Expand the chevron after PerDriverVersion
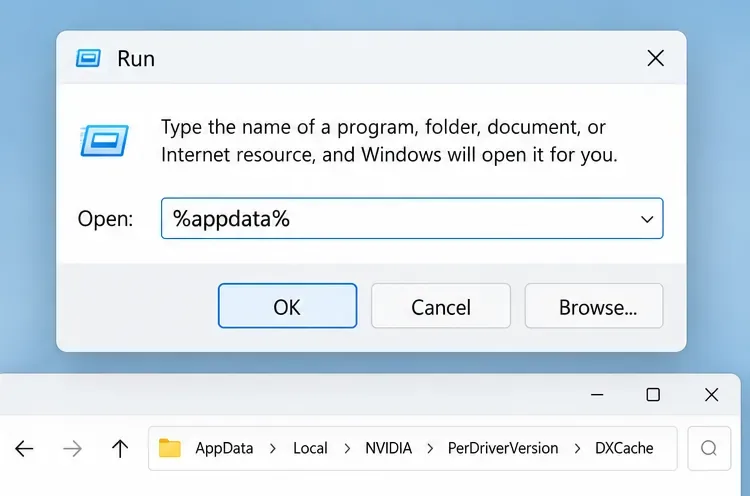Viewport: 750px width, 496px height. pyautogui.click(x=577, y=449)
